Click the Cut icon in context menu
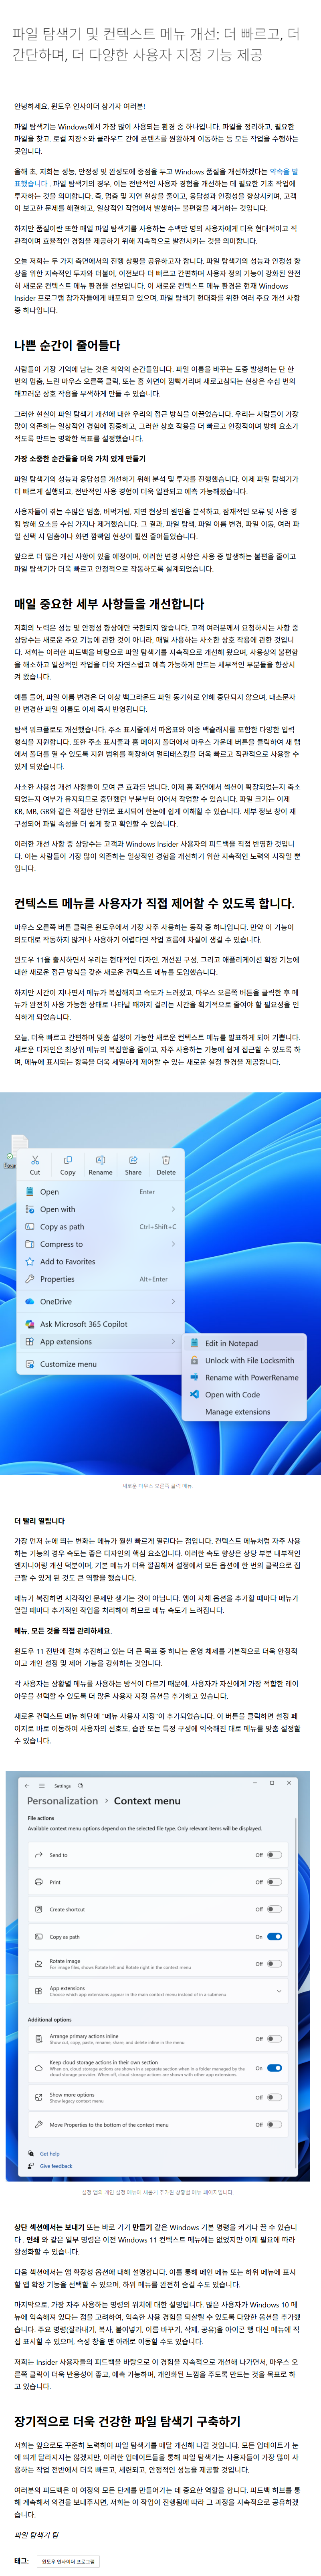This screenshot has height=2576, width=321. coord(35,1160)
